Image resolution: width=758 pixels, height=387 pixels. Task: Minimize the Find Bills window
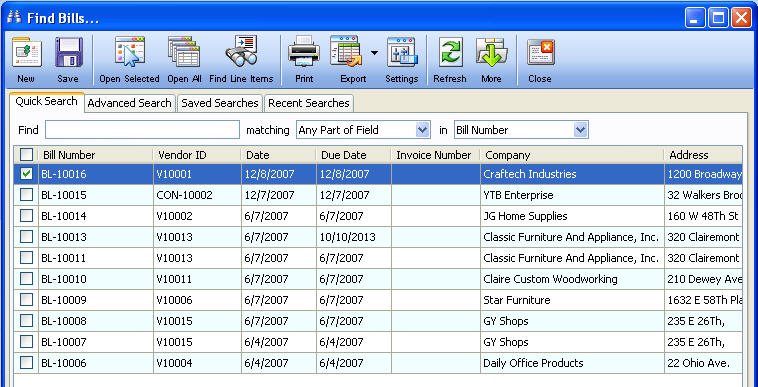pos(695,18)
